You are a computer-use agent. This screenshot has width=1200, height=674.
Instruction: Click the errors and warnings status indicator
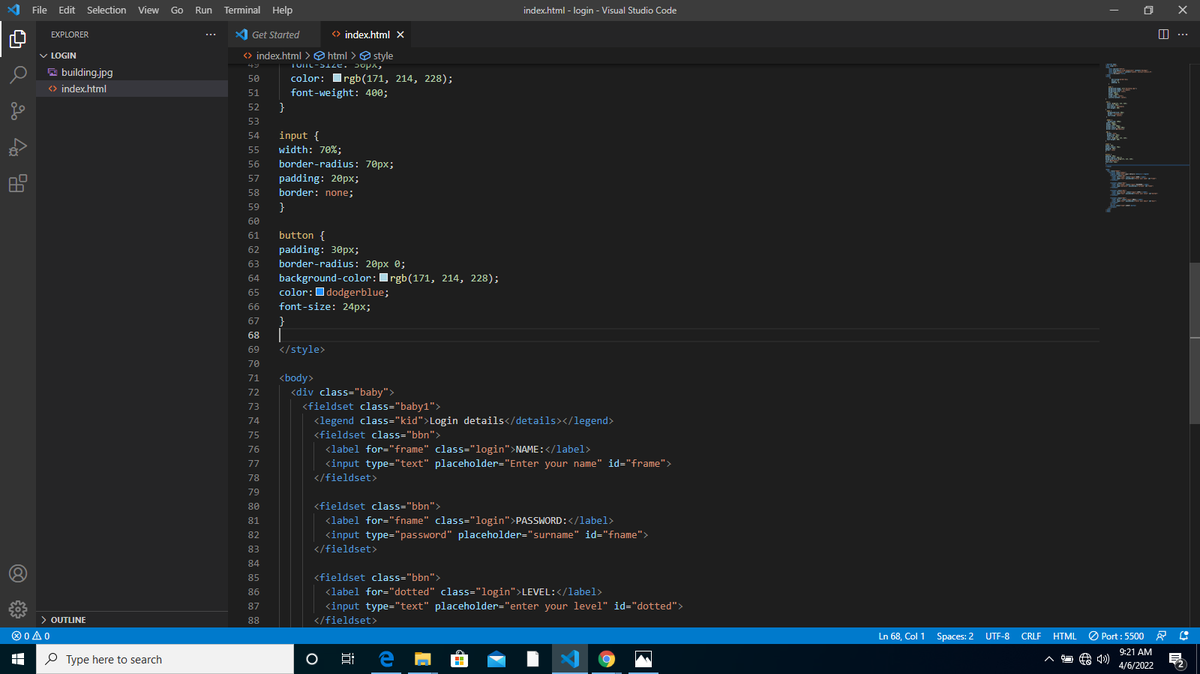(31, 636)
